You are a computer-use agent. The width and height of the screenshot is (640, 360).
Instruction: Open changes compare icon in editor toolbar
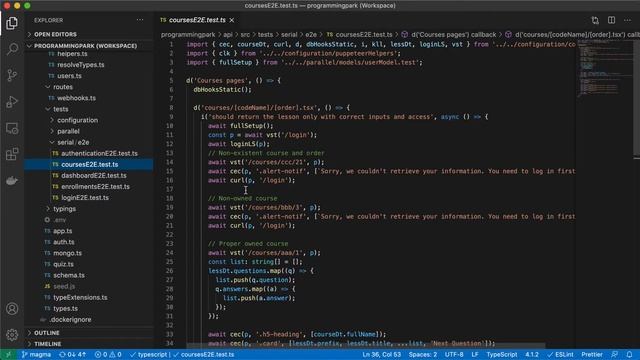(595, 20)
